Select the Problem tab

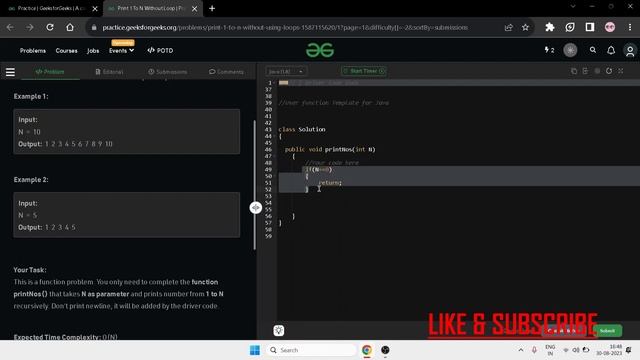(50, 72)
